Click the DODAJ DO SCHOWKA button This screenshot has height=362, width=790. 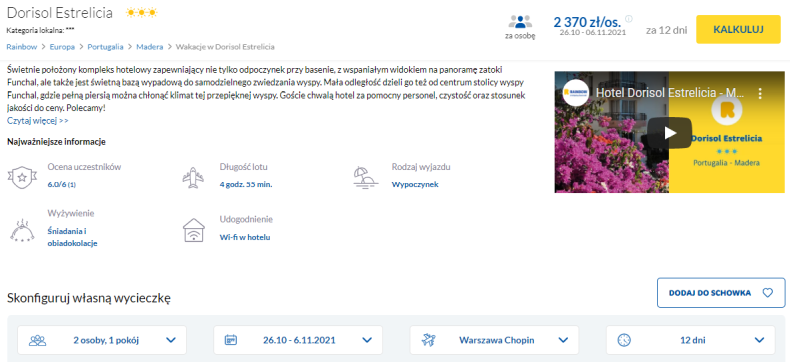pyautogui.click(x=721, y=293)
